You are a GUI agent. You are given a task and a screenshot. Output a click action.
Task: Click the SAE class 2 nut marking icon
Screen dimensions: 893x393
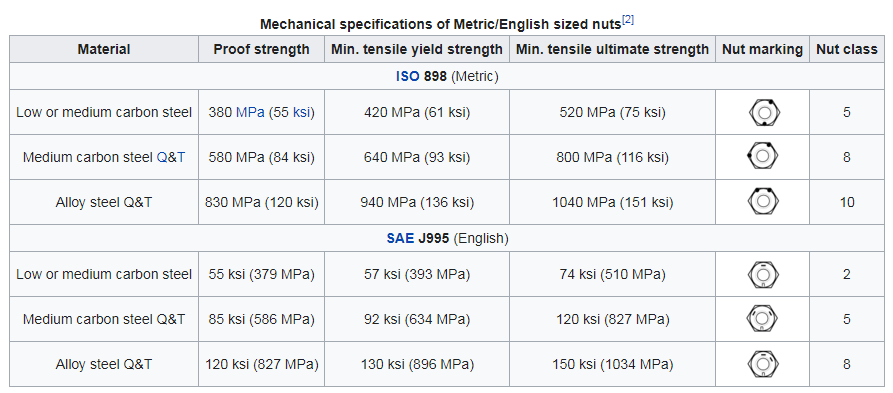[763, 275]
